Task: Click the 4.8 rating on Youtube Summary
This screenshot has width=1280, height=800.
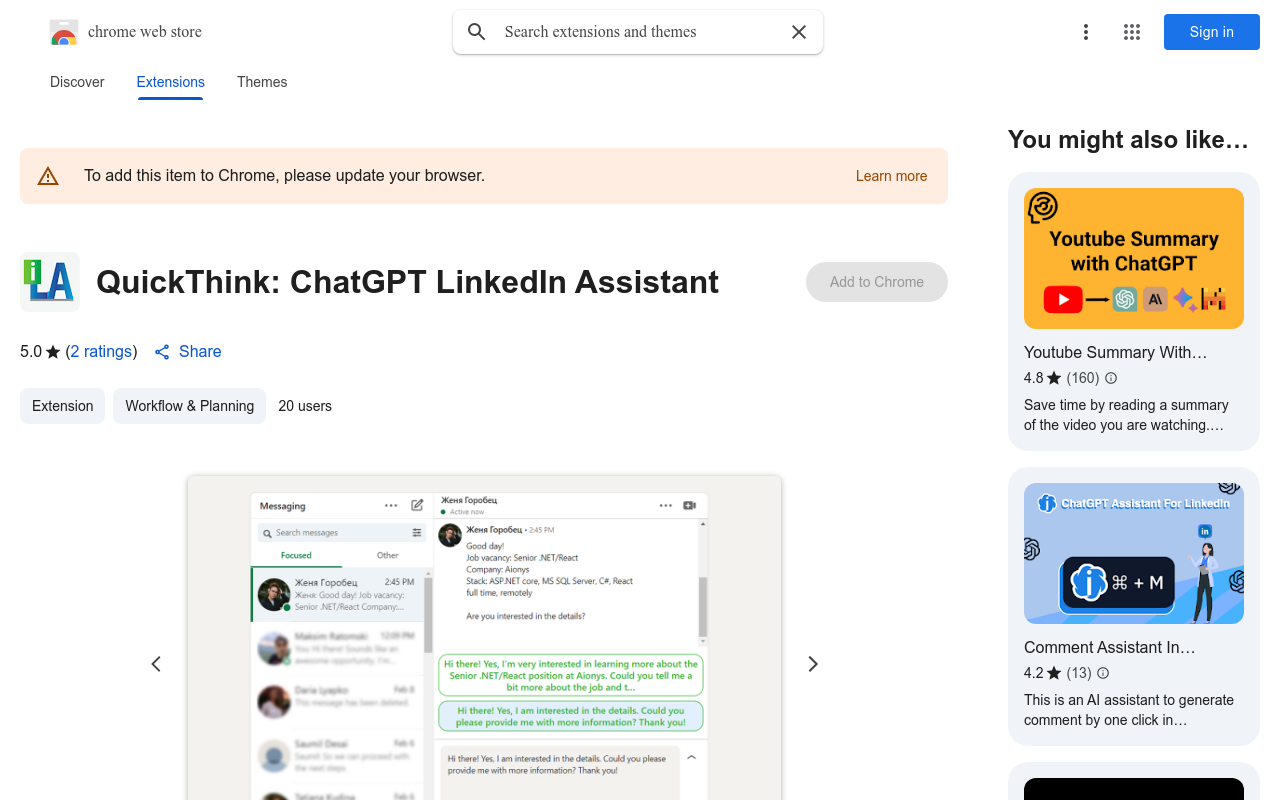Action: coord(1033,378)
